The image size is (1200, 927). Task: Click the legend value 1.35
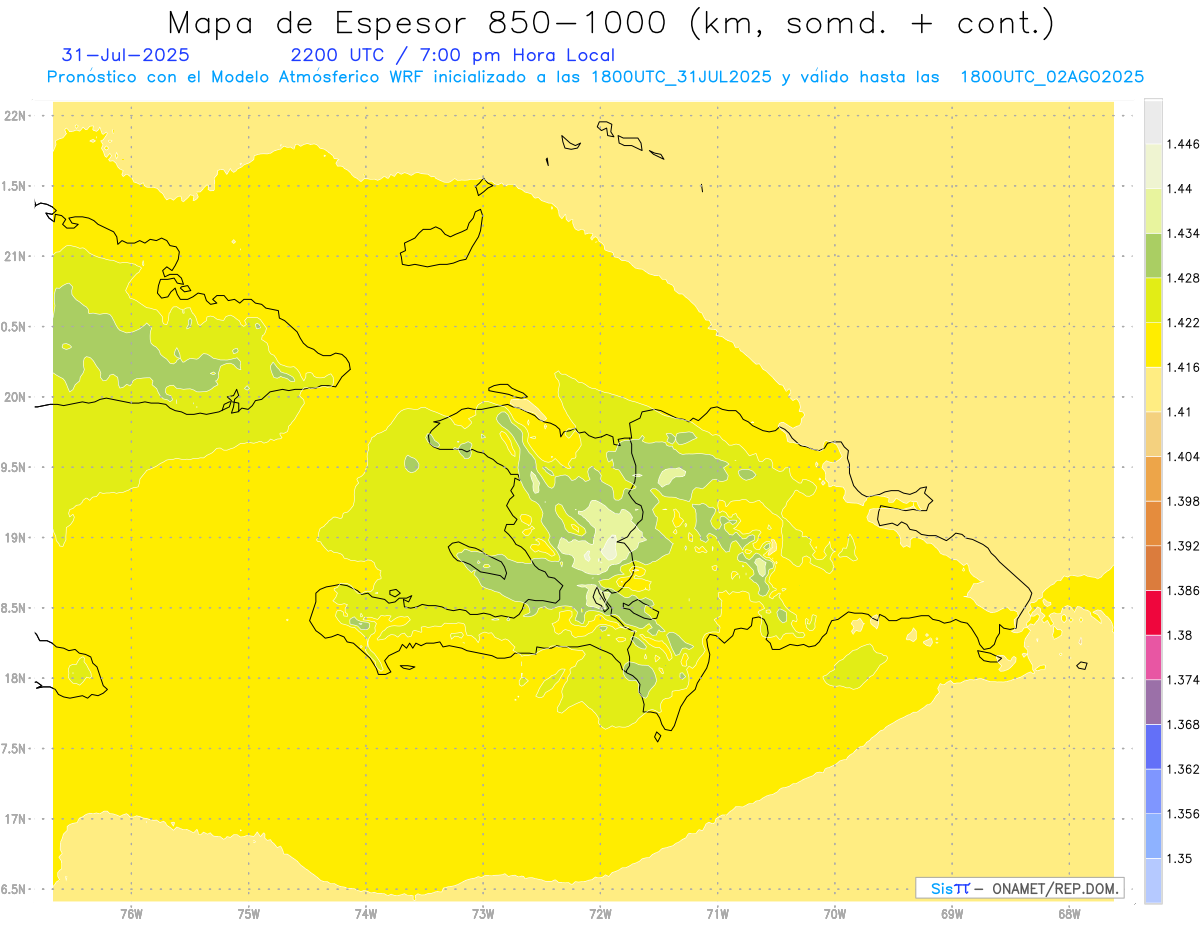pyautogui.click(x=1179, y=858)
